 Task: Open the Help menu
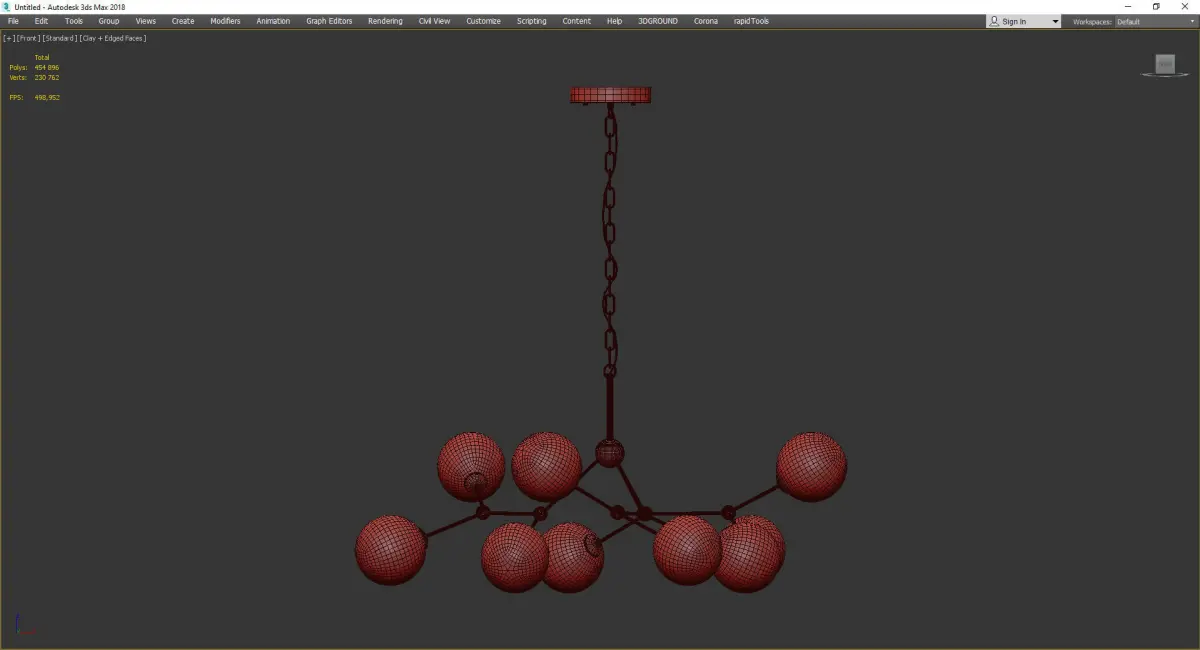(x=614, y=21)
